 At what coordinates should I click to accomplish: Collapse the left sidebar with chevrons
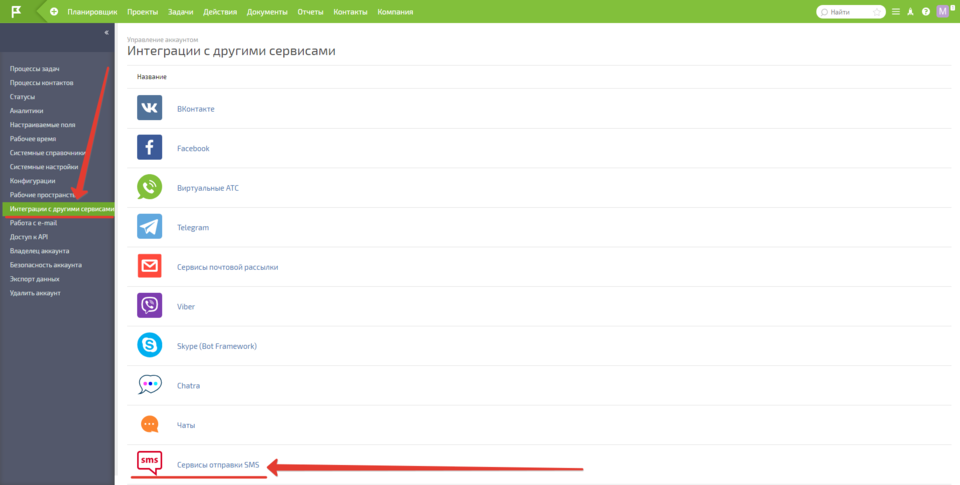point(107,32)
